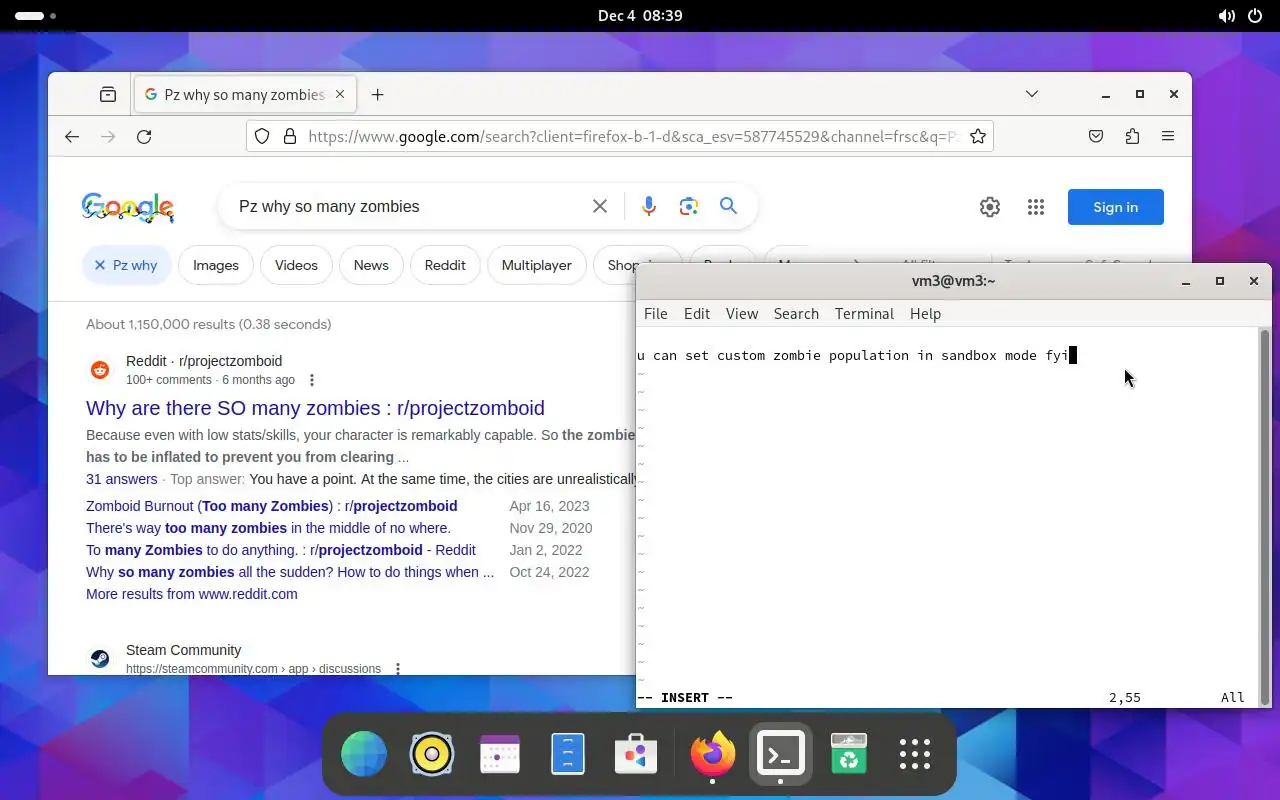Open the terminal View menu
This screenshot has height=800, width=1280.
point(742,314)
